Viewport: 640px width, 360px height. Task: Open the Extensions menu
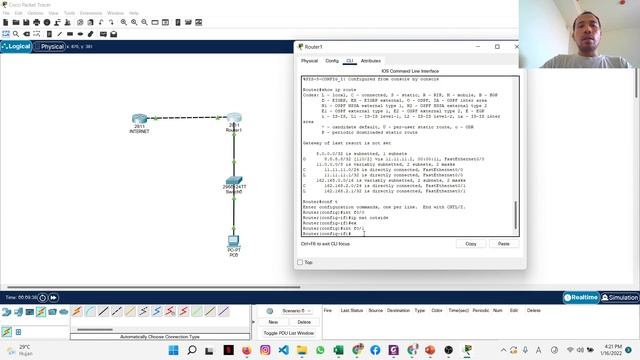pos(91,13)
